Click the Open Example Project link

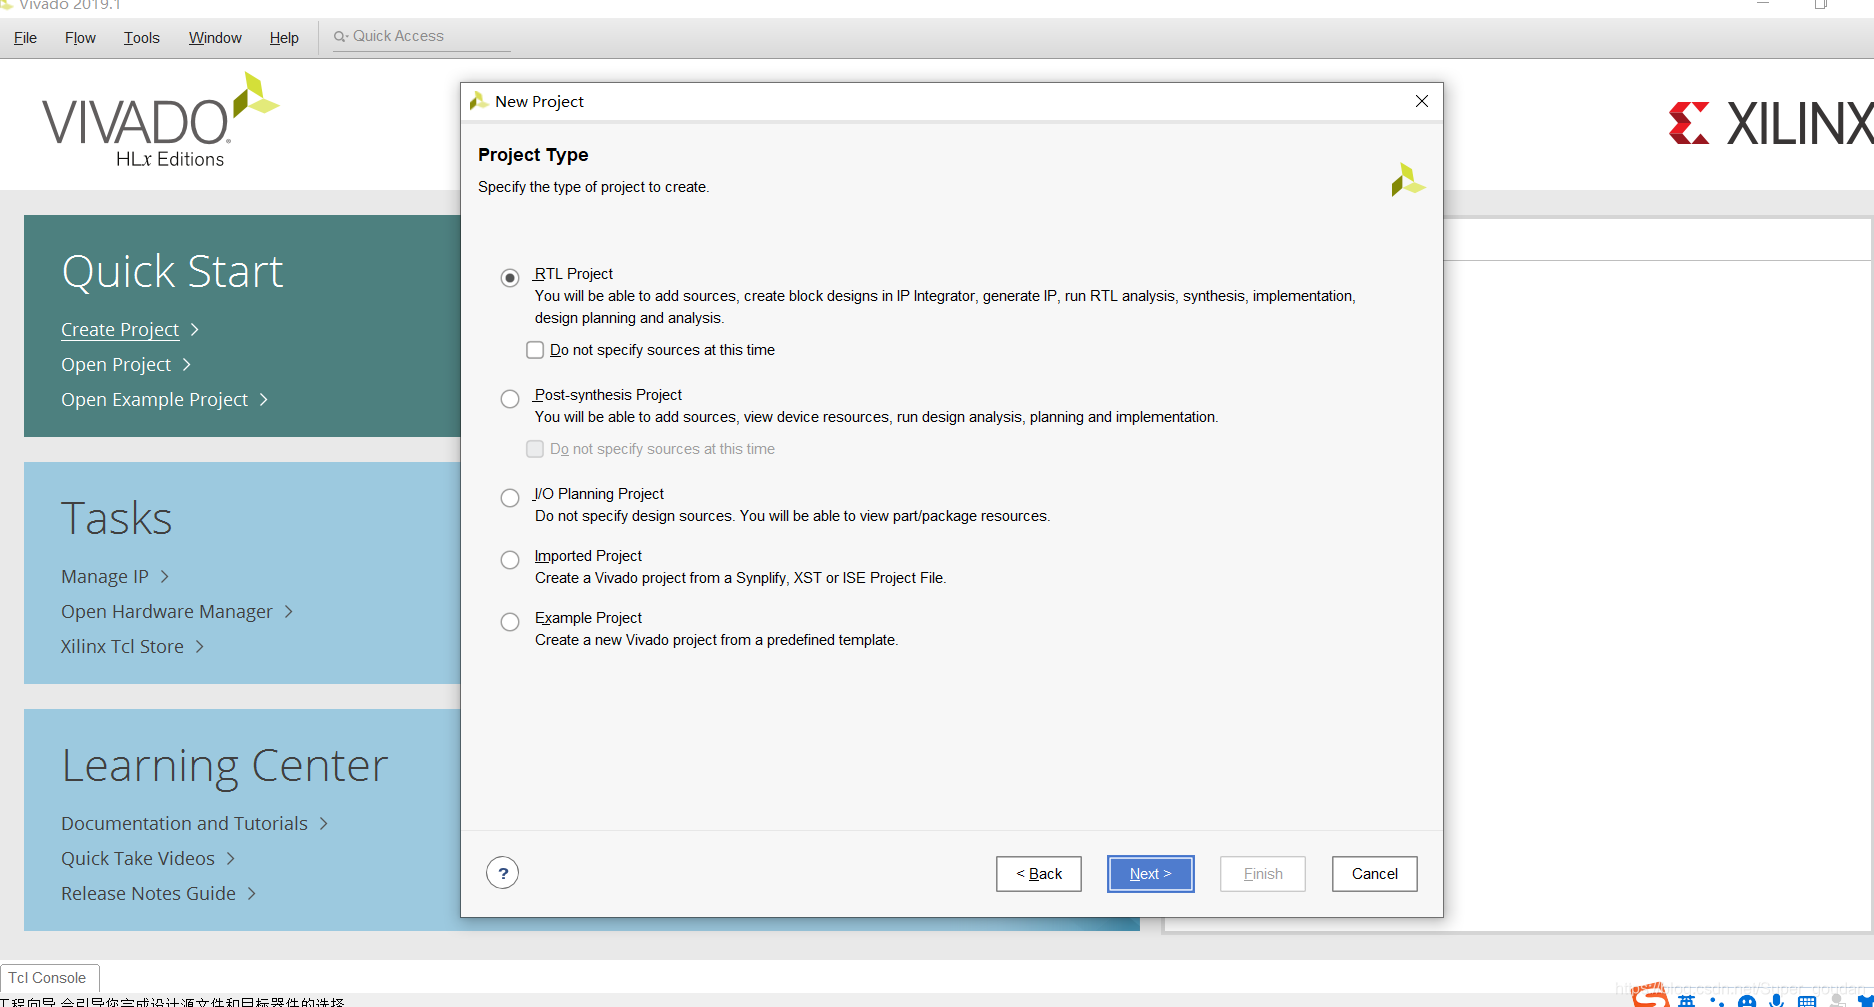(x=154, y=400)
